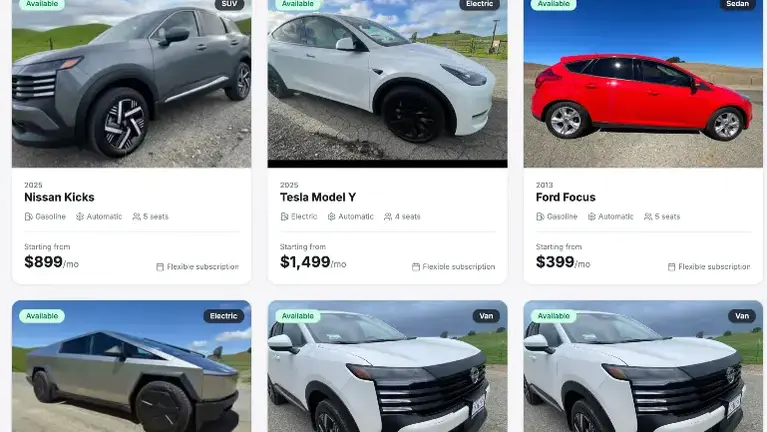Click the fuel icon on Nissan Kicks card

[28, 216]
